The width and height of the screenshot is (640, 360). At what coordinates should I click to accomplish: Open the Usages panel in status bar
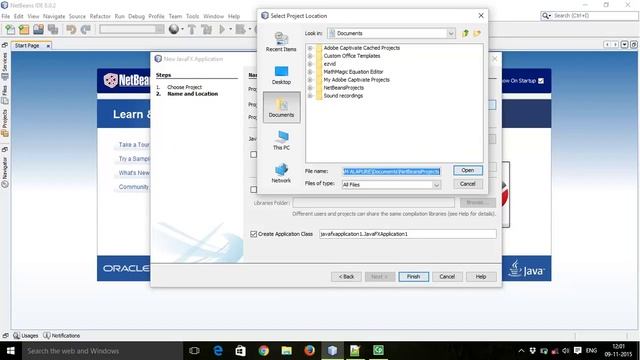pyautogui.click(x=26, y=336)
